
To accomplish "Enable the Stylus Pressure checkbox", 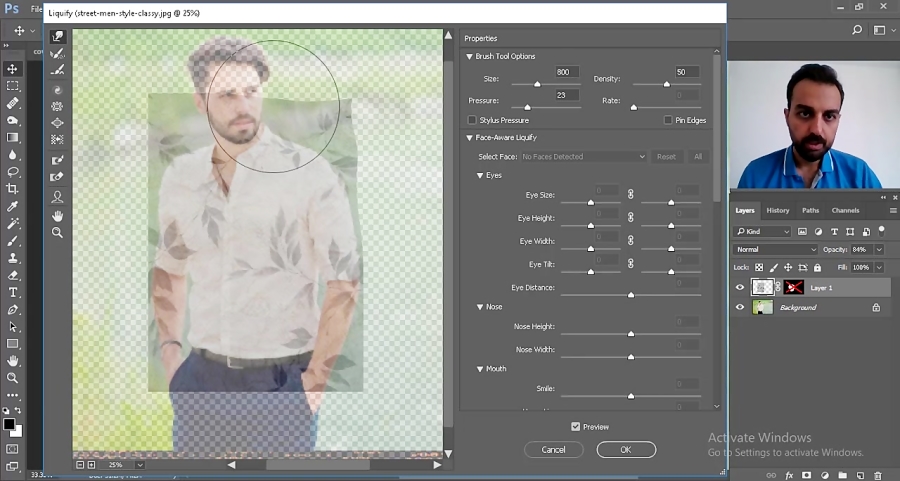I will 472,120.
